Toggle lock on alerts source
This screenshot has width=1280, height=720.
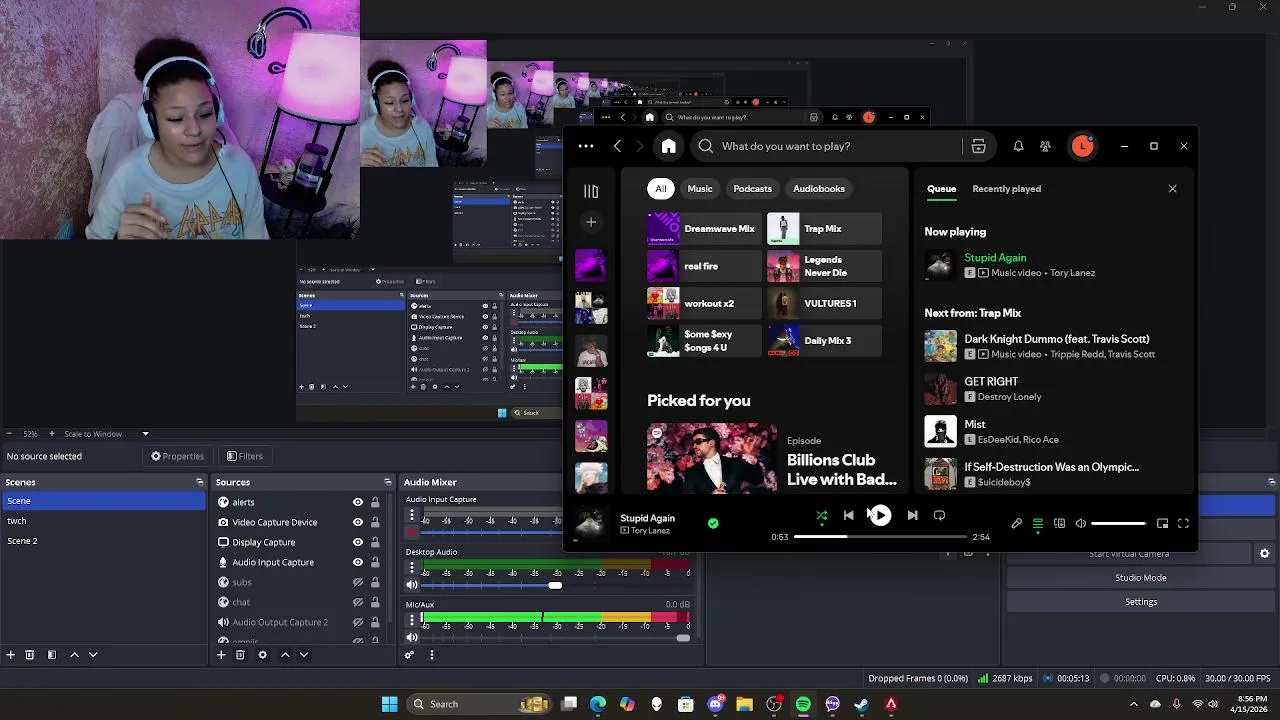[x=375, y=502]
